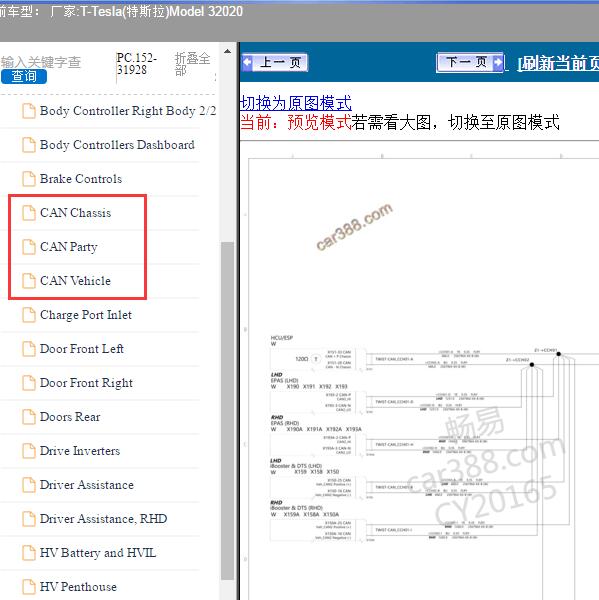599x600 pixels.
Task: Click the document icon beside CAN Party
Action: pyautogui.click(x=29, y=247)
